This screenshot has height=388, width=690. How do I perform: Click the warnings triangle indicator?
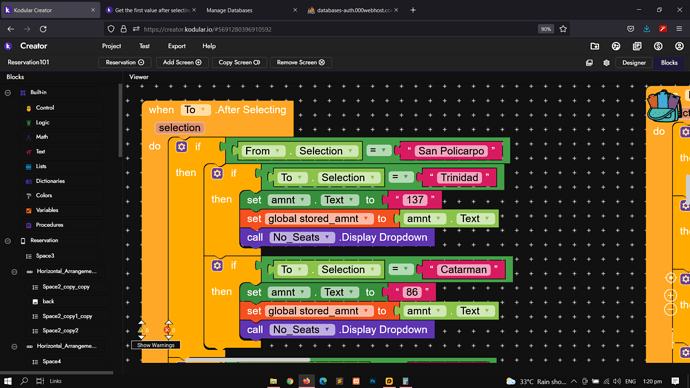[x=142, y=330]
